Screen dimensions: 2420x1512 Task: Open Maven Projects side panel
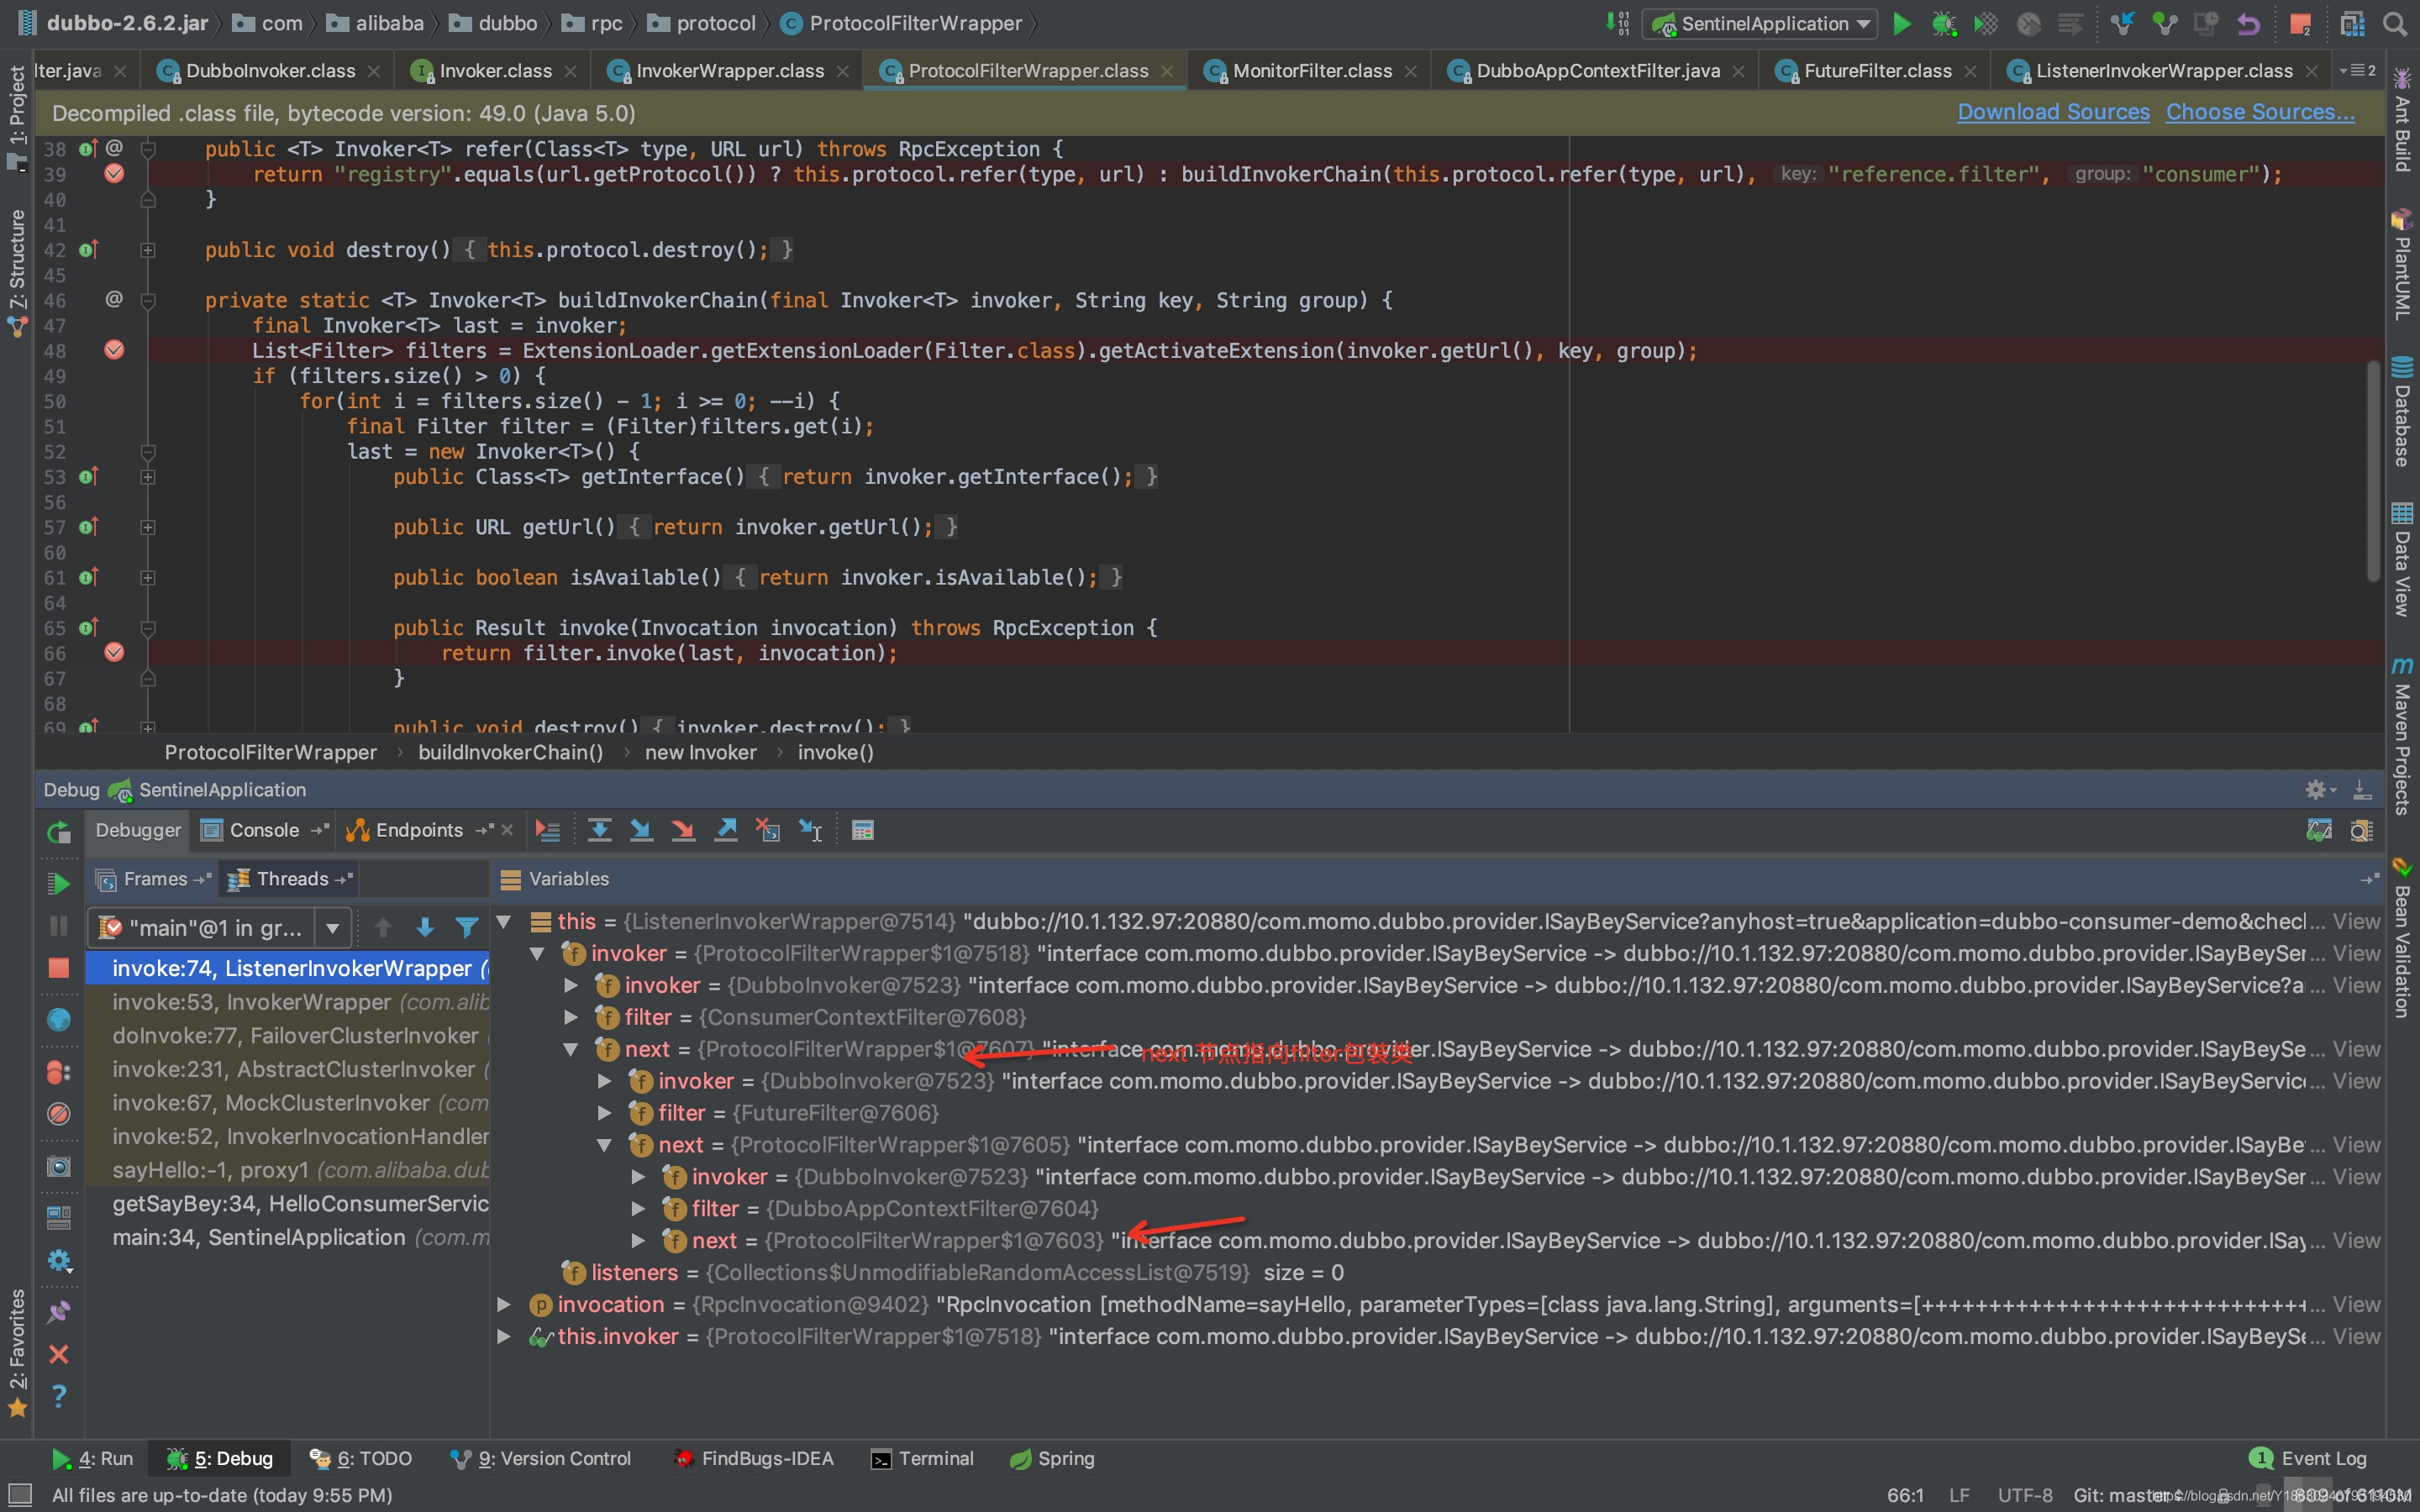2402,735
